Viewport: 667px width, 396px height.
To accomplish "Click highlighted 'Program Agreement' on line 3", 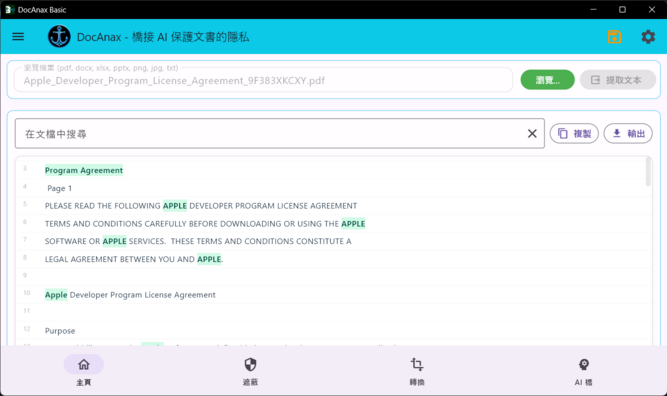I will coord(84,170).
